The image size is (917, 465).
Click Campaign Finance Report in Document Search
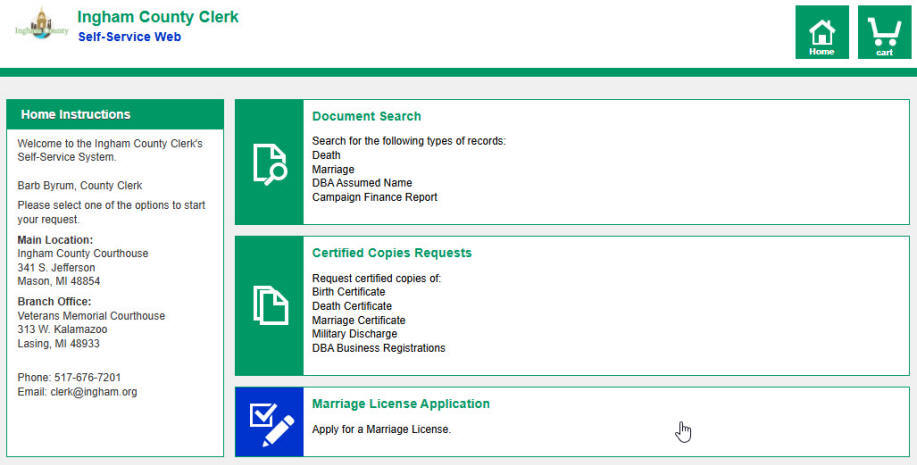[x=374, y=197]
